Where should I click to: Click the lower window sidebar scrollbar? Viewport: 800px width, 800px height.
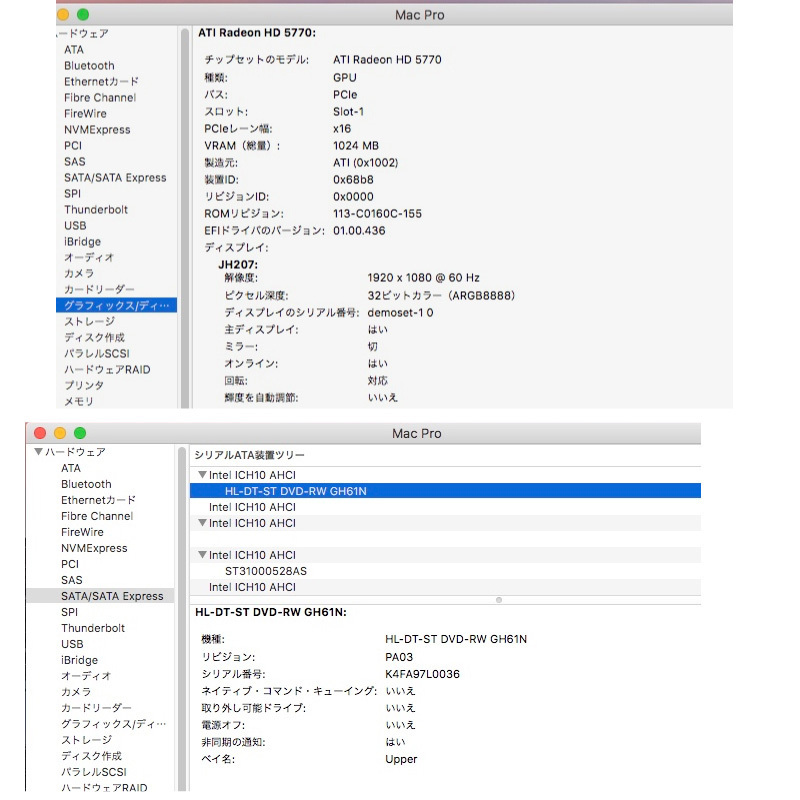click(182, 619)
